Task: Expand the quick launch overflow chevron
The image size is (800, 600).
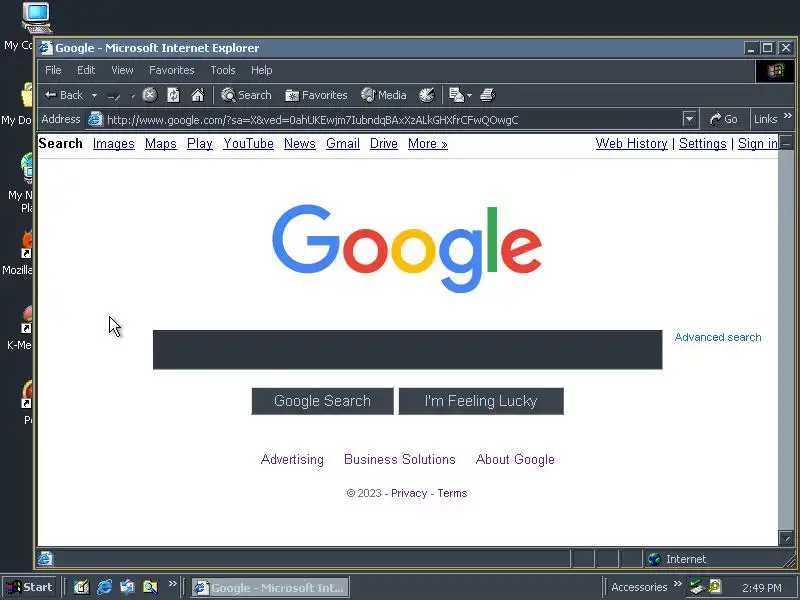Action: click(173, 584)
